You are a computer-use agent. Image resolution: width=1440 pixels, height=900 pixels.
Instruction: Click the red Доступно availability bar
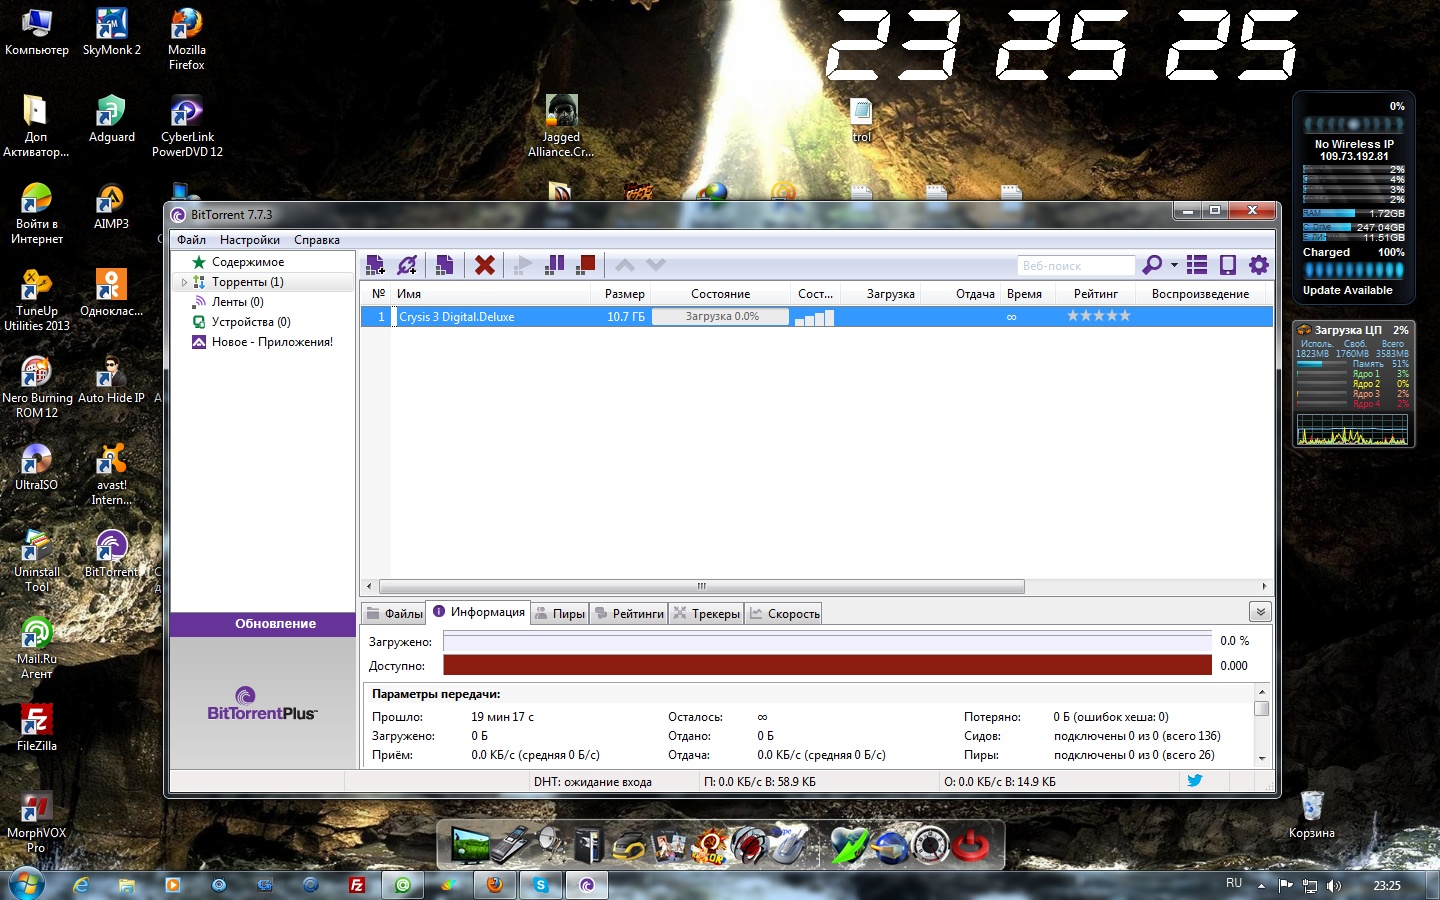[827, 665]
